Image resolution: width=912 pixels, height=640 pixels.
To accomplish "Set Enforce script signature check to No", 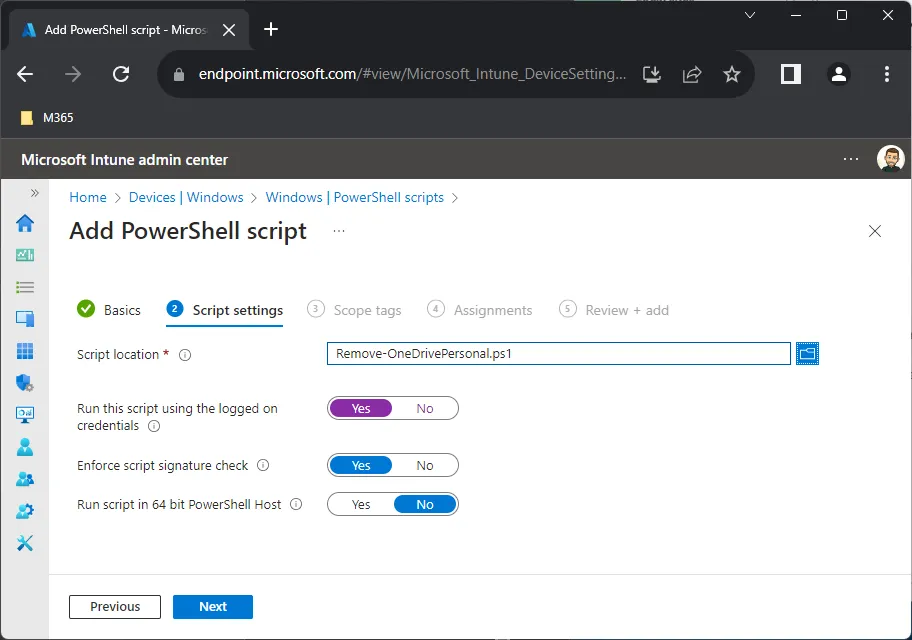I will coord(425,465).
